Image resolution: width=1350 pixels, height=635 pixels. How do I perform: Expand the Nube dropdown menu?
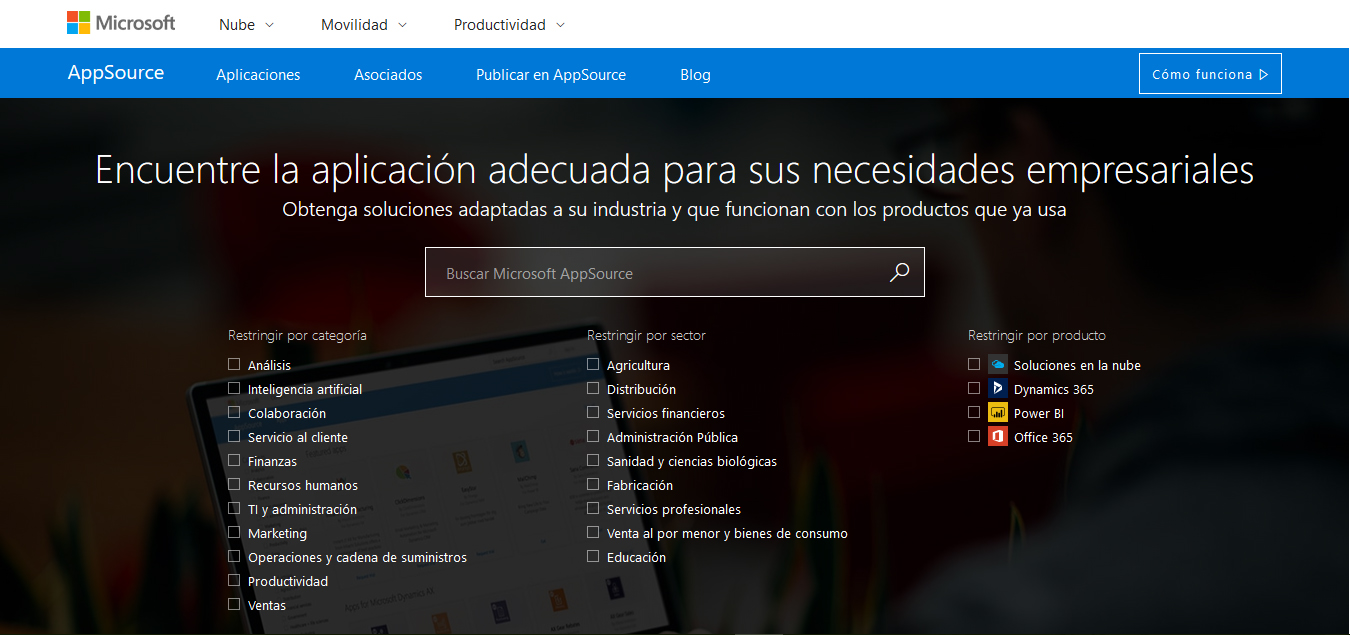click(246, 24)
